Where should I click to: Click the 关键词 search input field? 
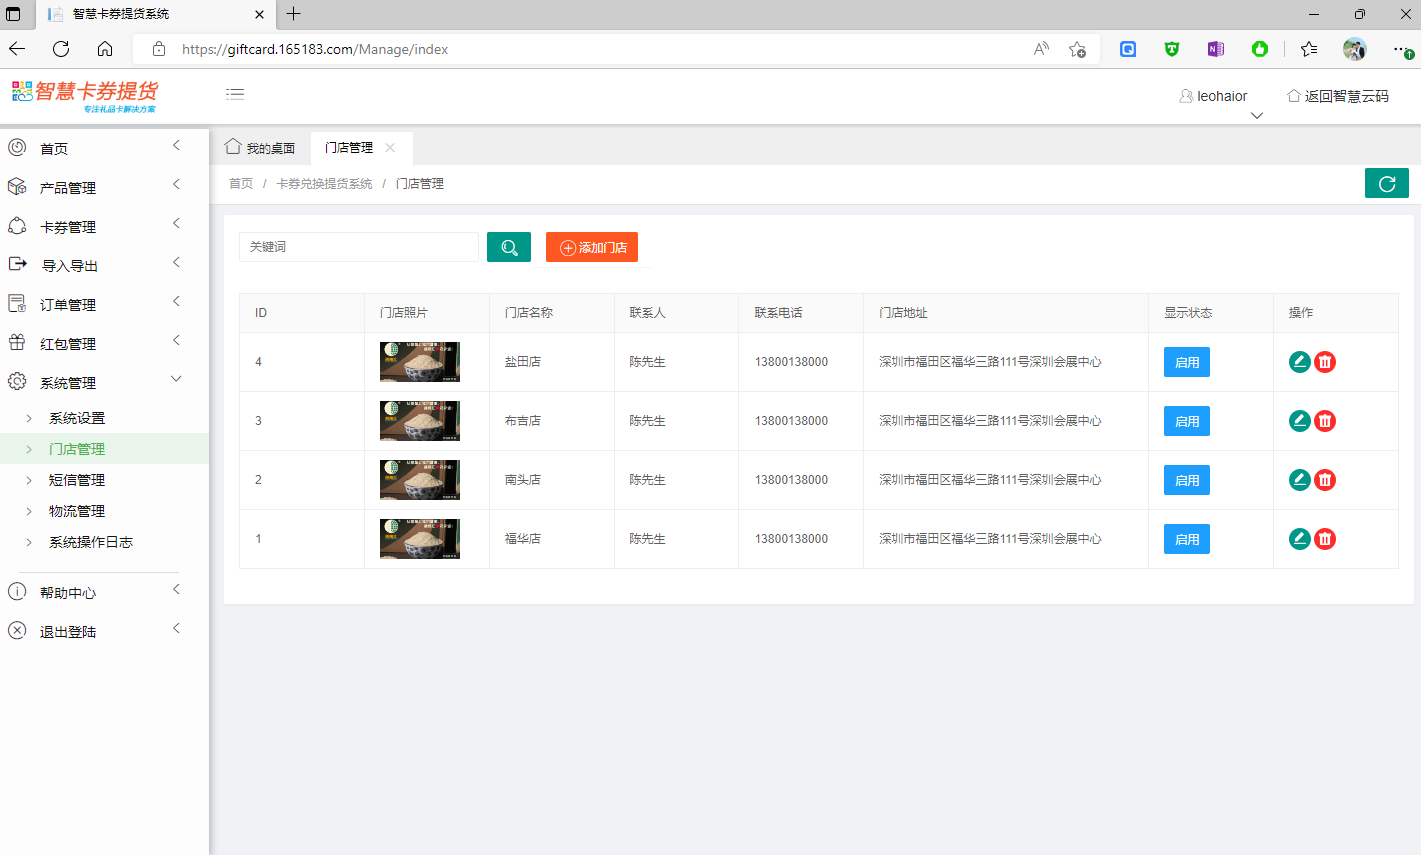[358, 247]
